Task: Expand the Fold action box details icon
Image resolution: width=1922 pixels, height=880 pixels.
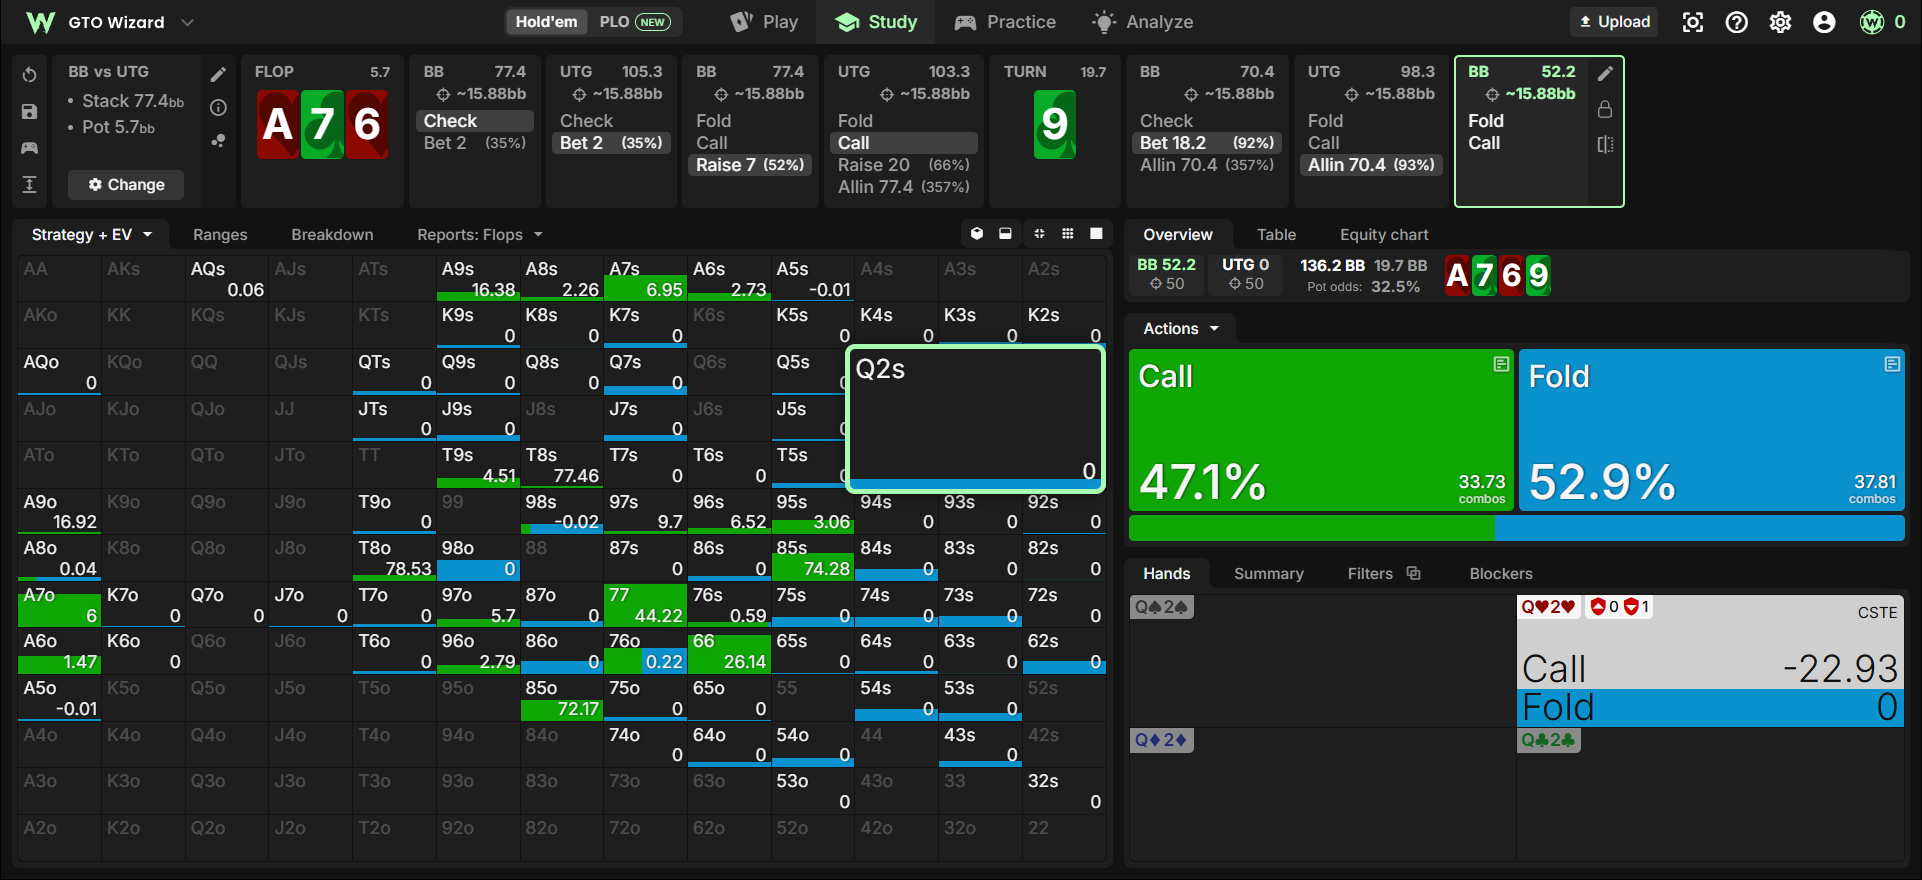Action: [1892, 364]
